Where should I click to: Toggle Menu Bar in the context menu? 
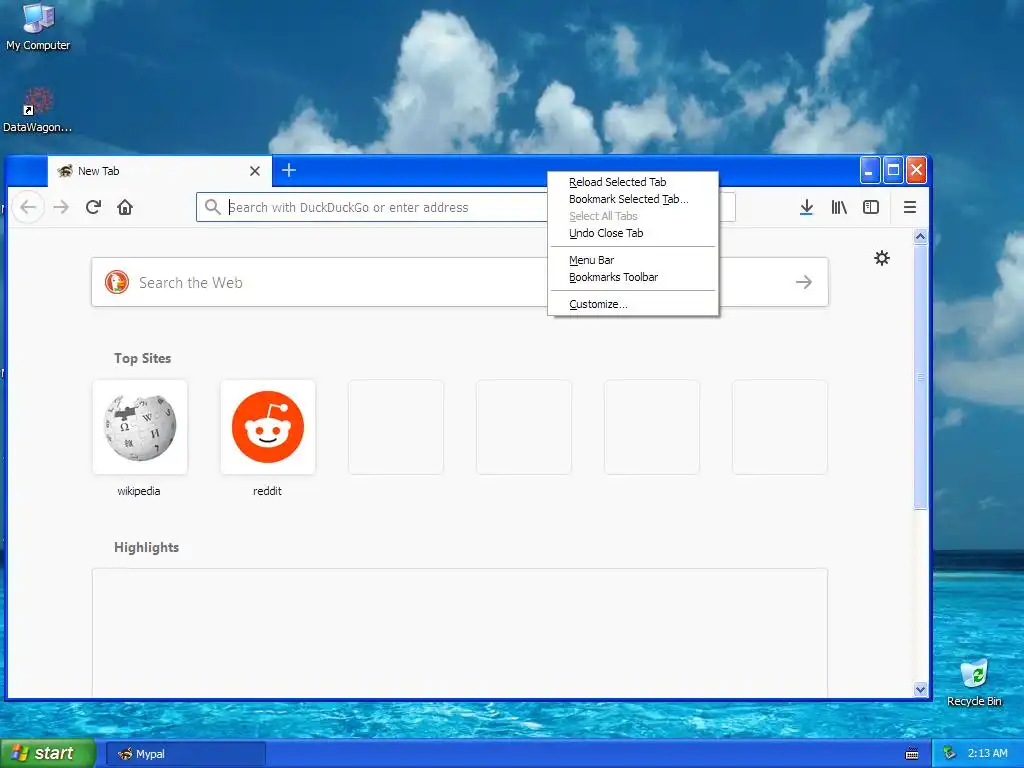tap(633, 260)
